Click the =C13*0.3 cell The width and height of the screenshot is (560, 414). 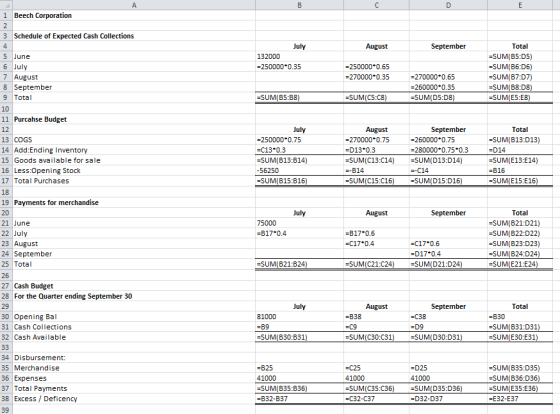tap(299, 150)
